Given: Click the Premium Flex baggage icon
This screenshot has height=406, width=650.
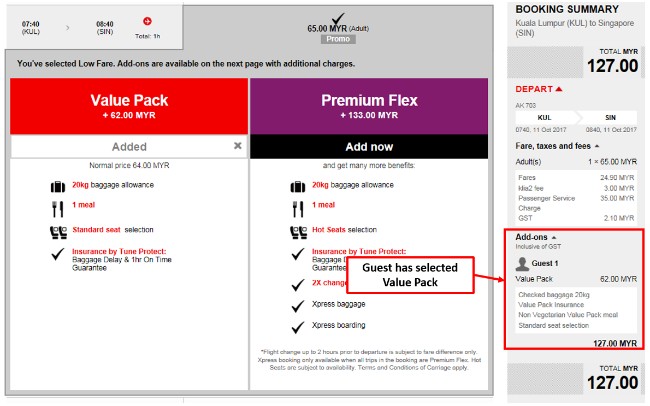Looking at the screenshot, I should pyautogui.click(x=299, y=186).
